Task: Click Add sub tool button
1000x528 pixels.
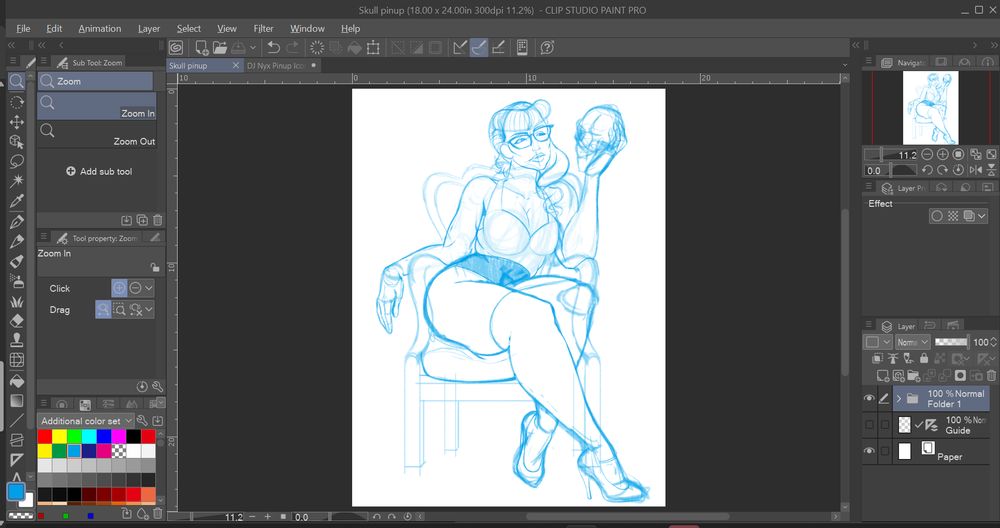Action: (x=99, y=172)
